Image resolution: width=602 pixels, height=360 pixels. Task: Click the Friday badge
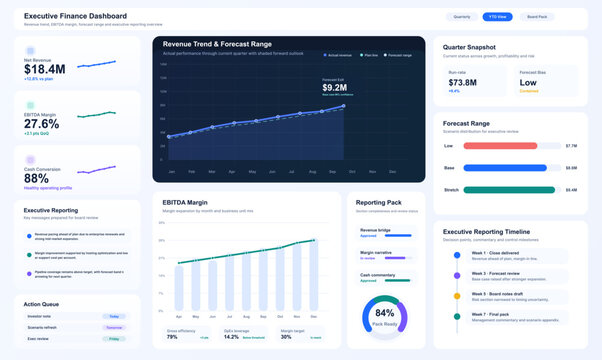114,339
